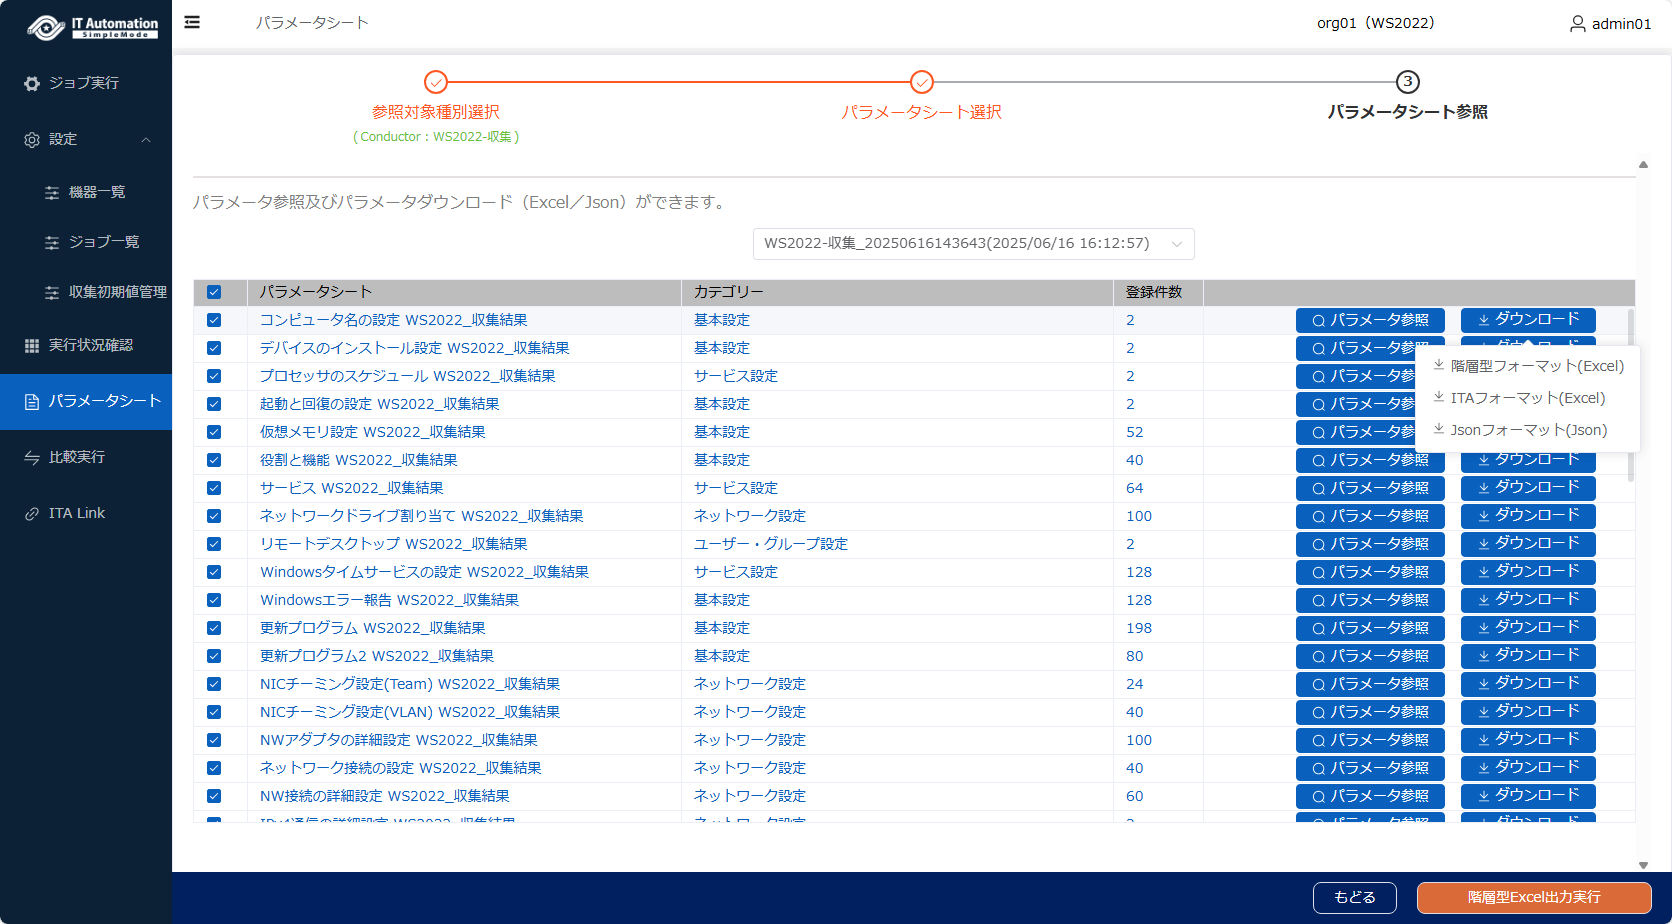Image resolution: width=1672 pixels, height=924 pixels.
Task: Click the admin01 user profile icon
Action: (x=1577, y=23)
